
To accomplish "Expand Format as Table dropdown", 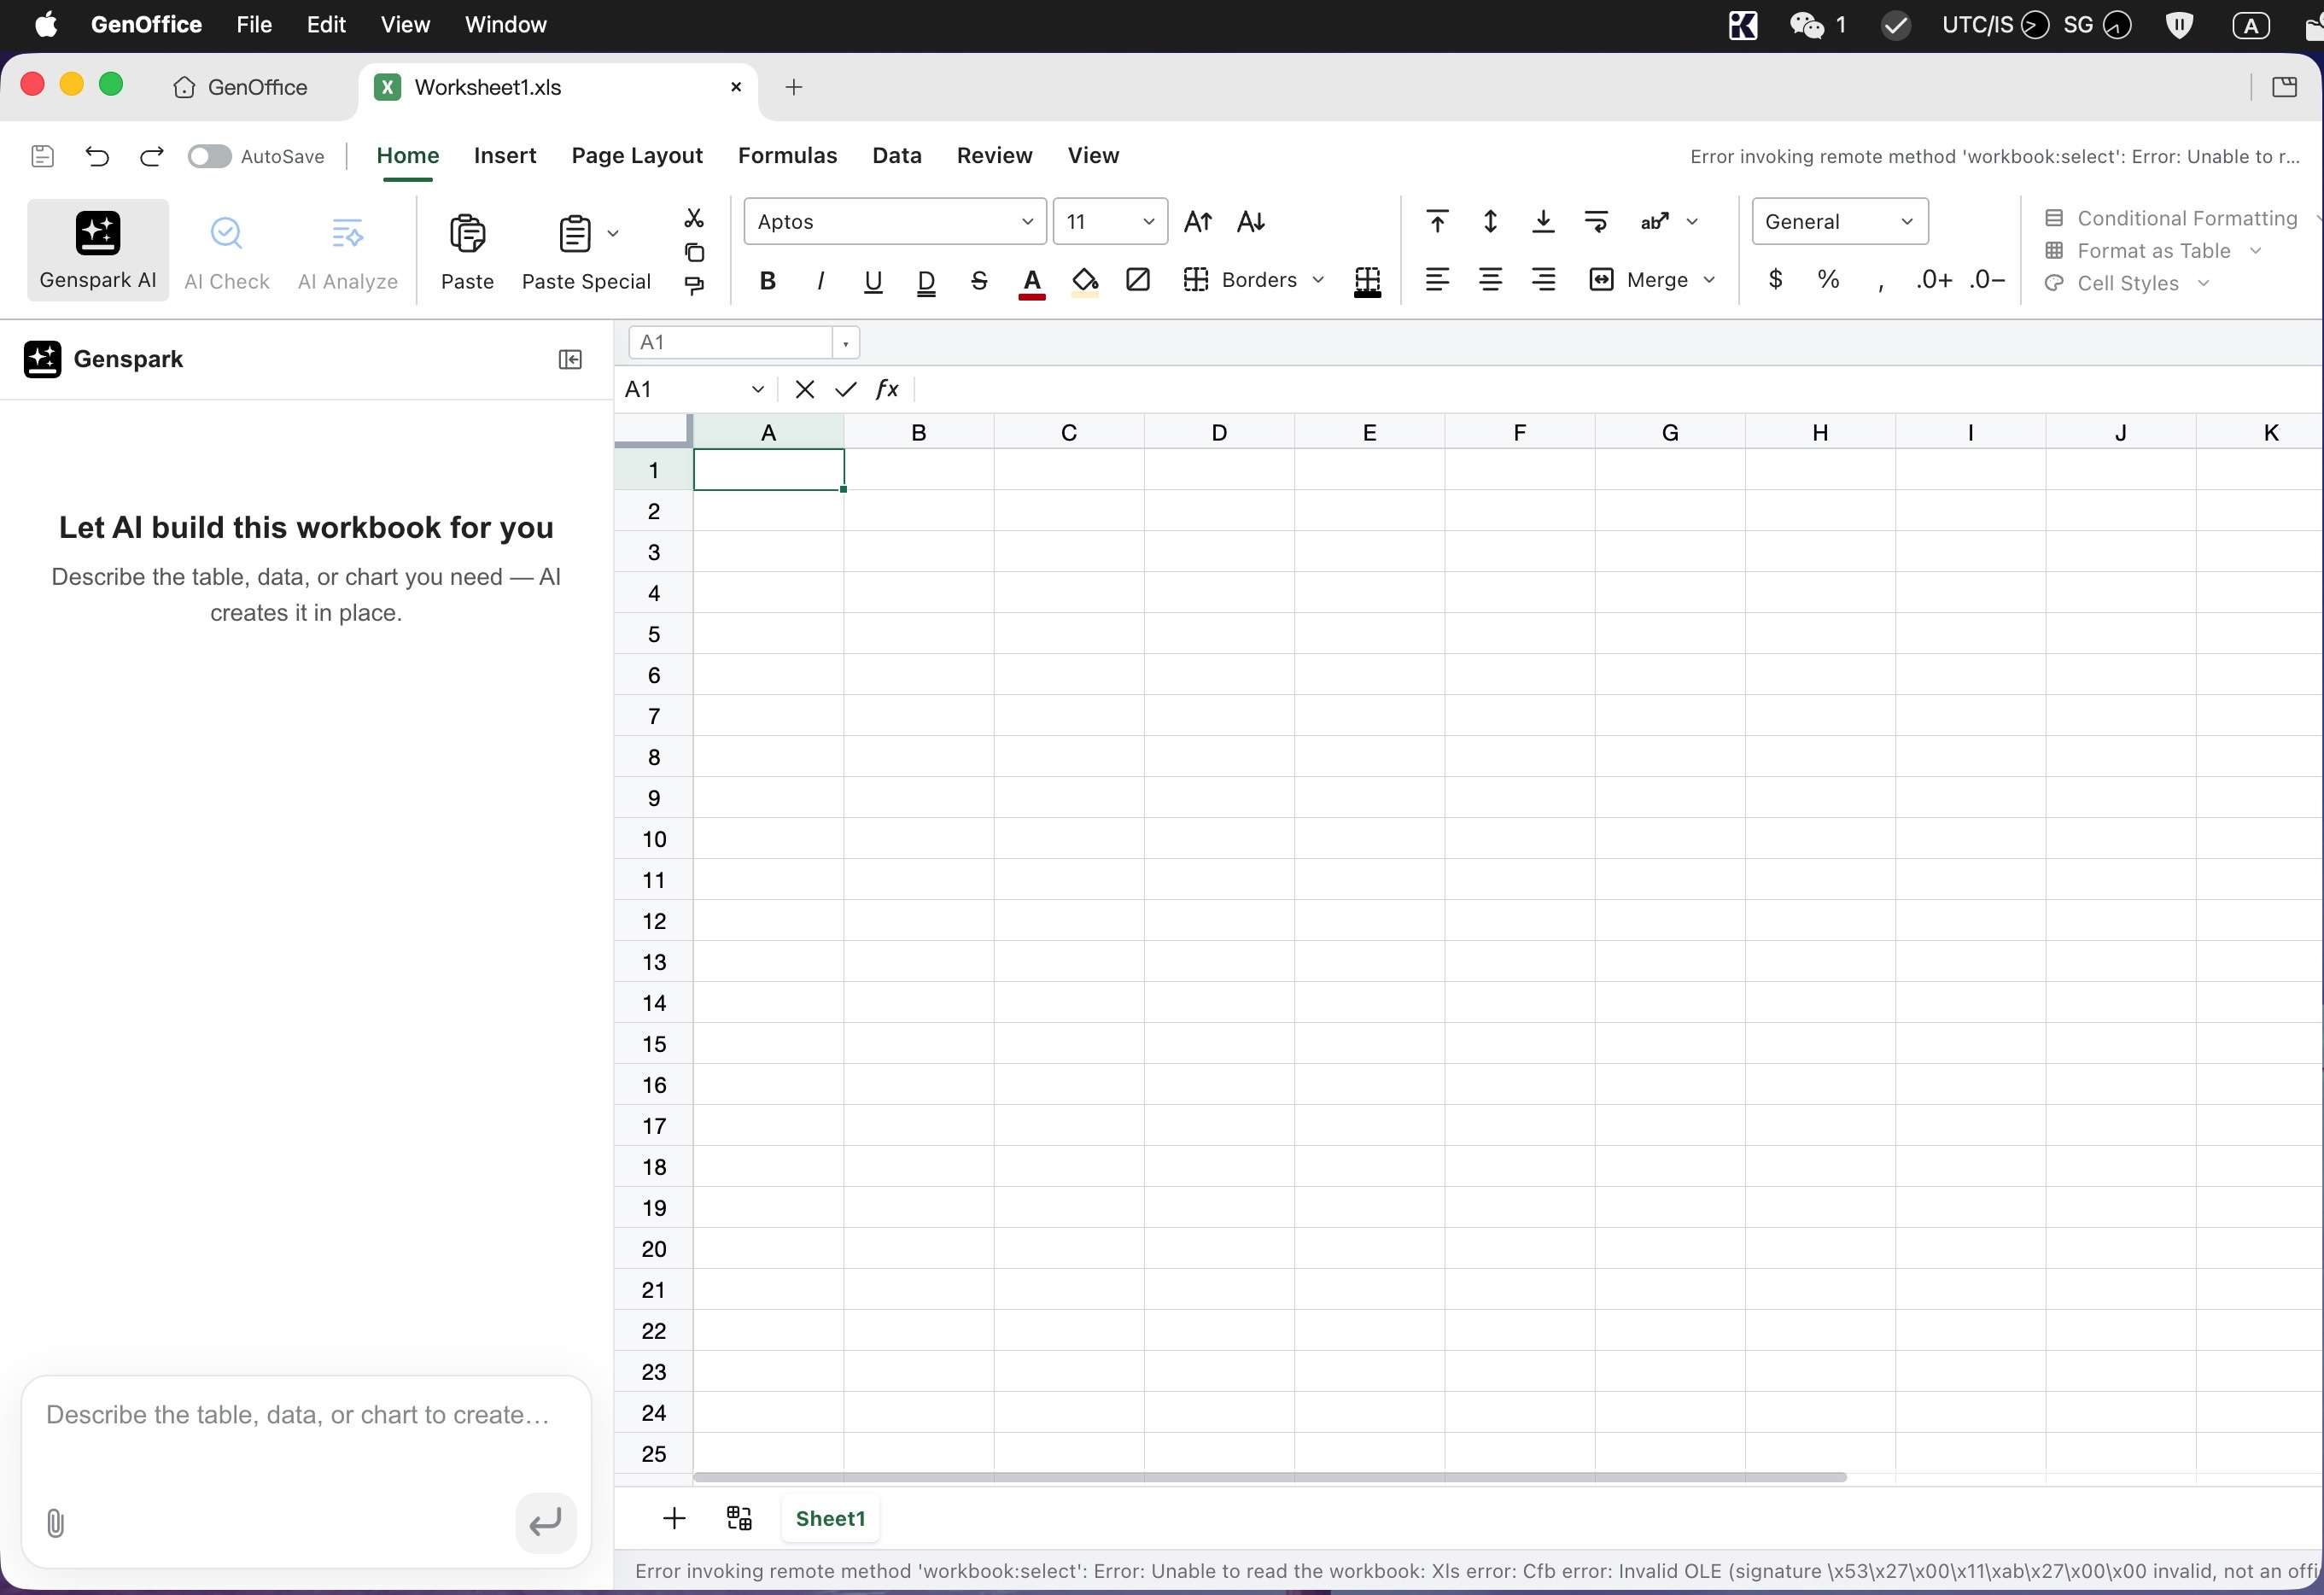I will coord(2255,251).
